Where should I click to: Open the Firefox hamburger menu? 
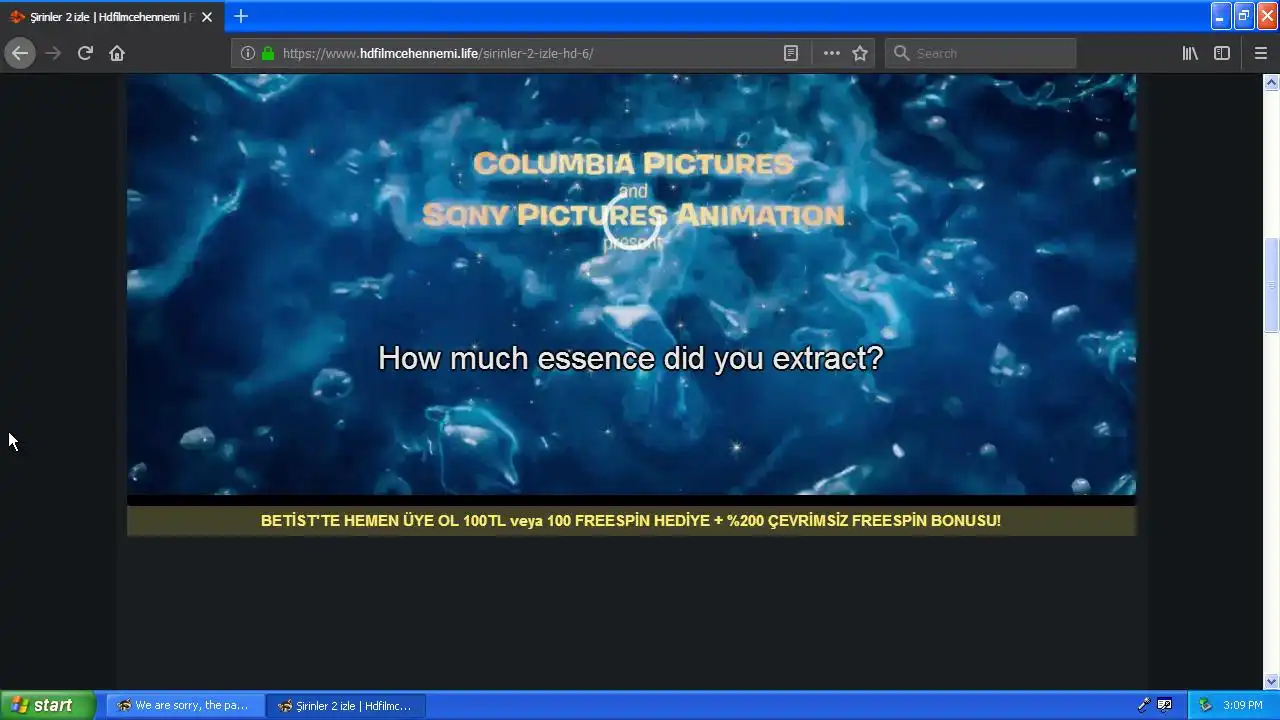click(1261, 53)
